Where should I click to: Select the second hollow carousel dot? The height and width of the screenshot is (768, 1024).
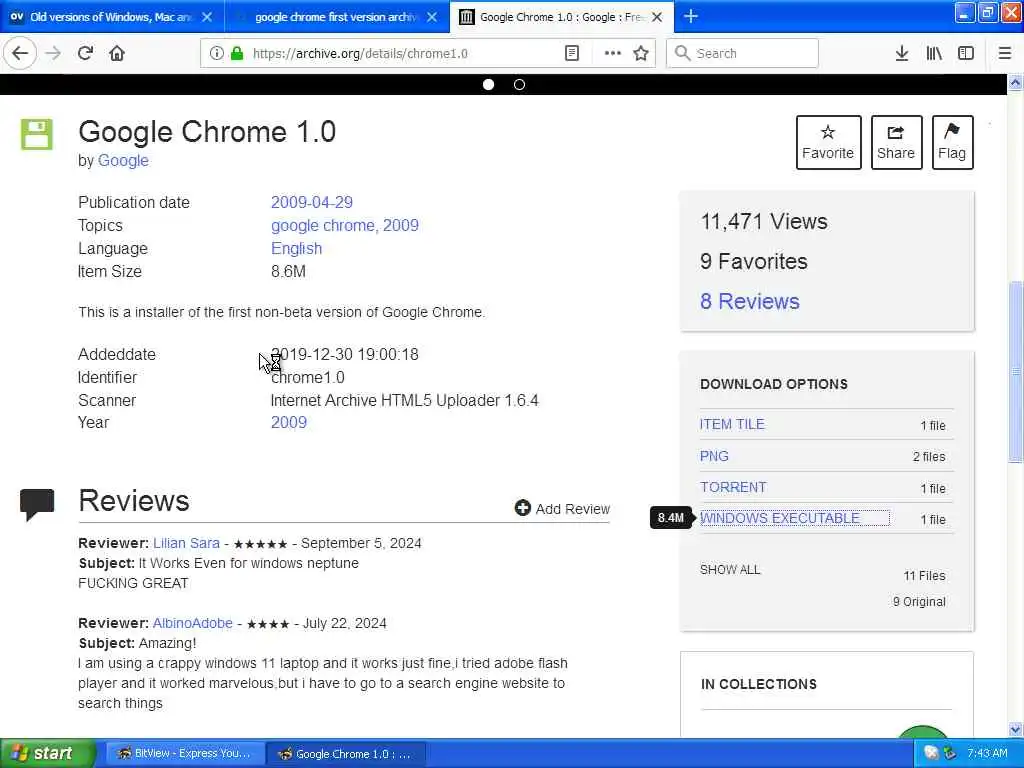[x=519, y=84]
